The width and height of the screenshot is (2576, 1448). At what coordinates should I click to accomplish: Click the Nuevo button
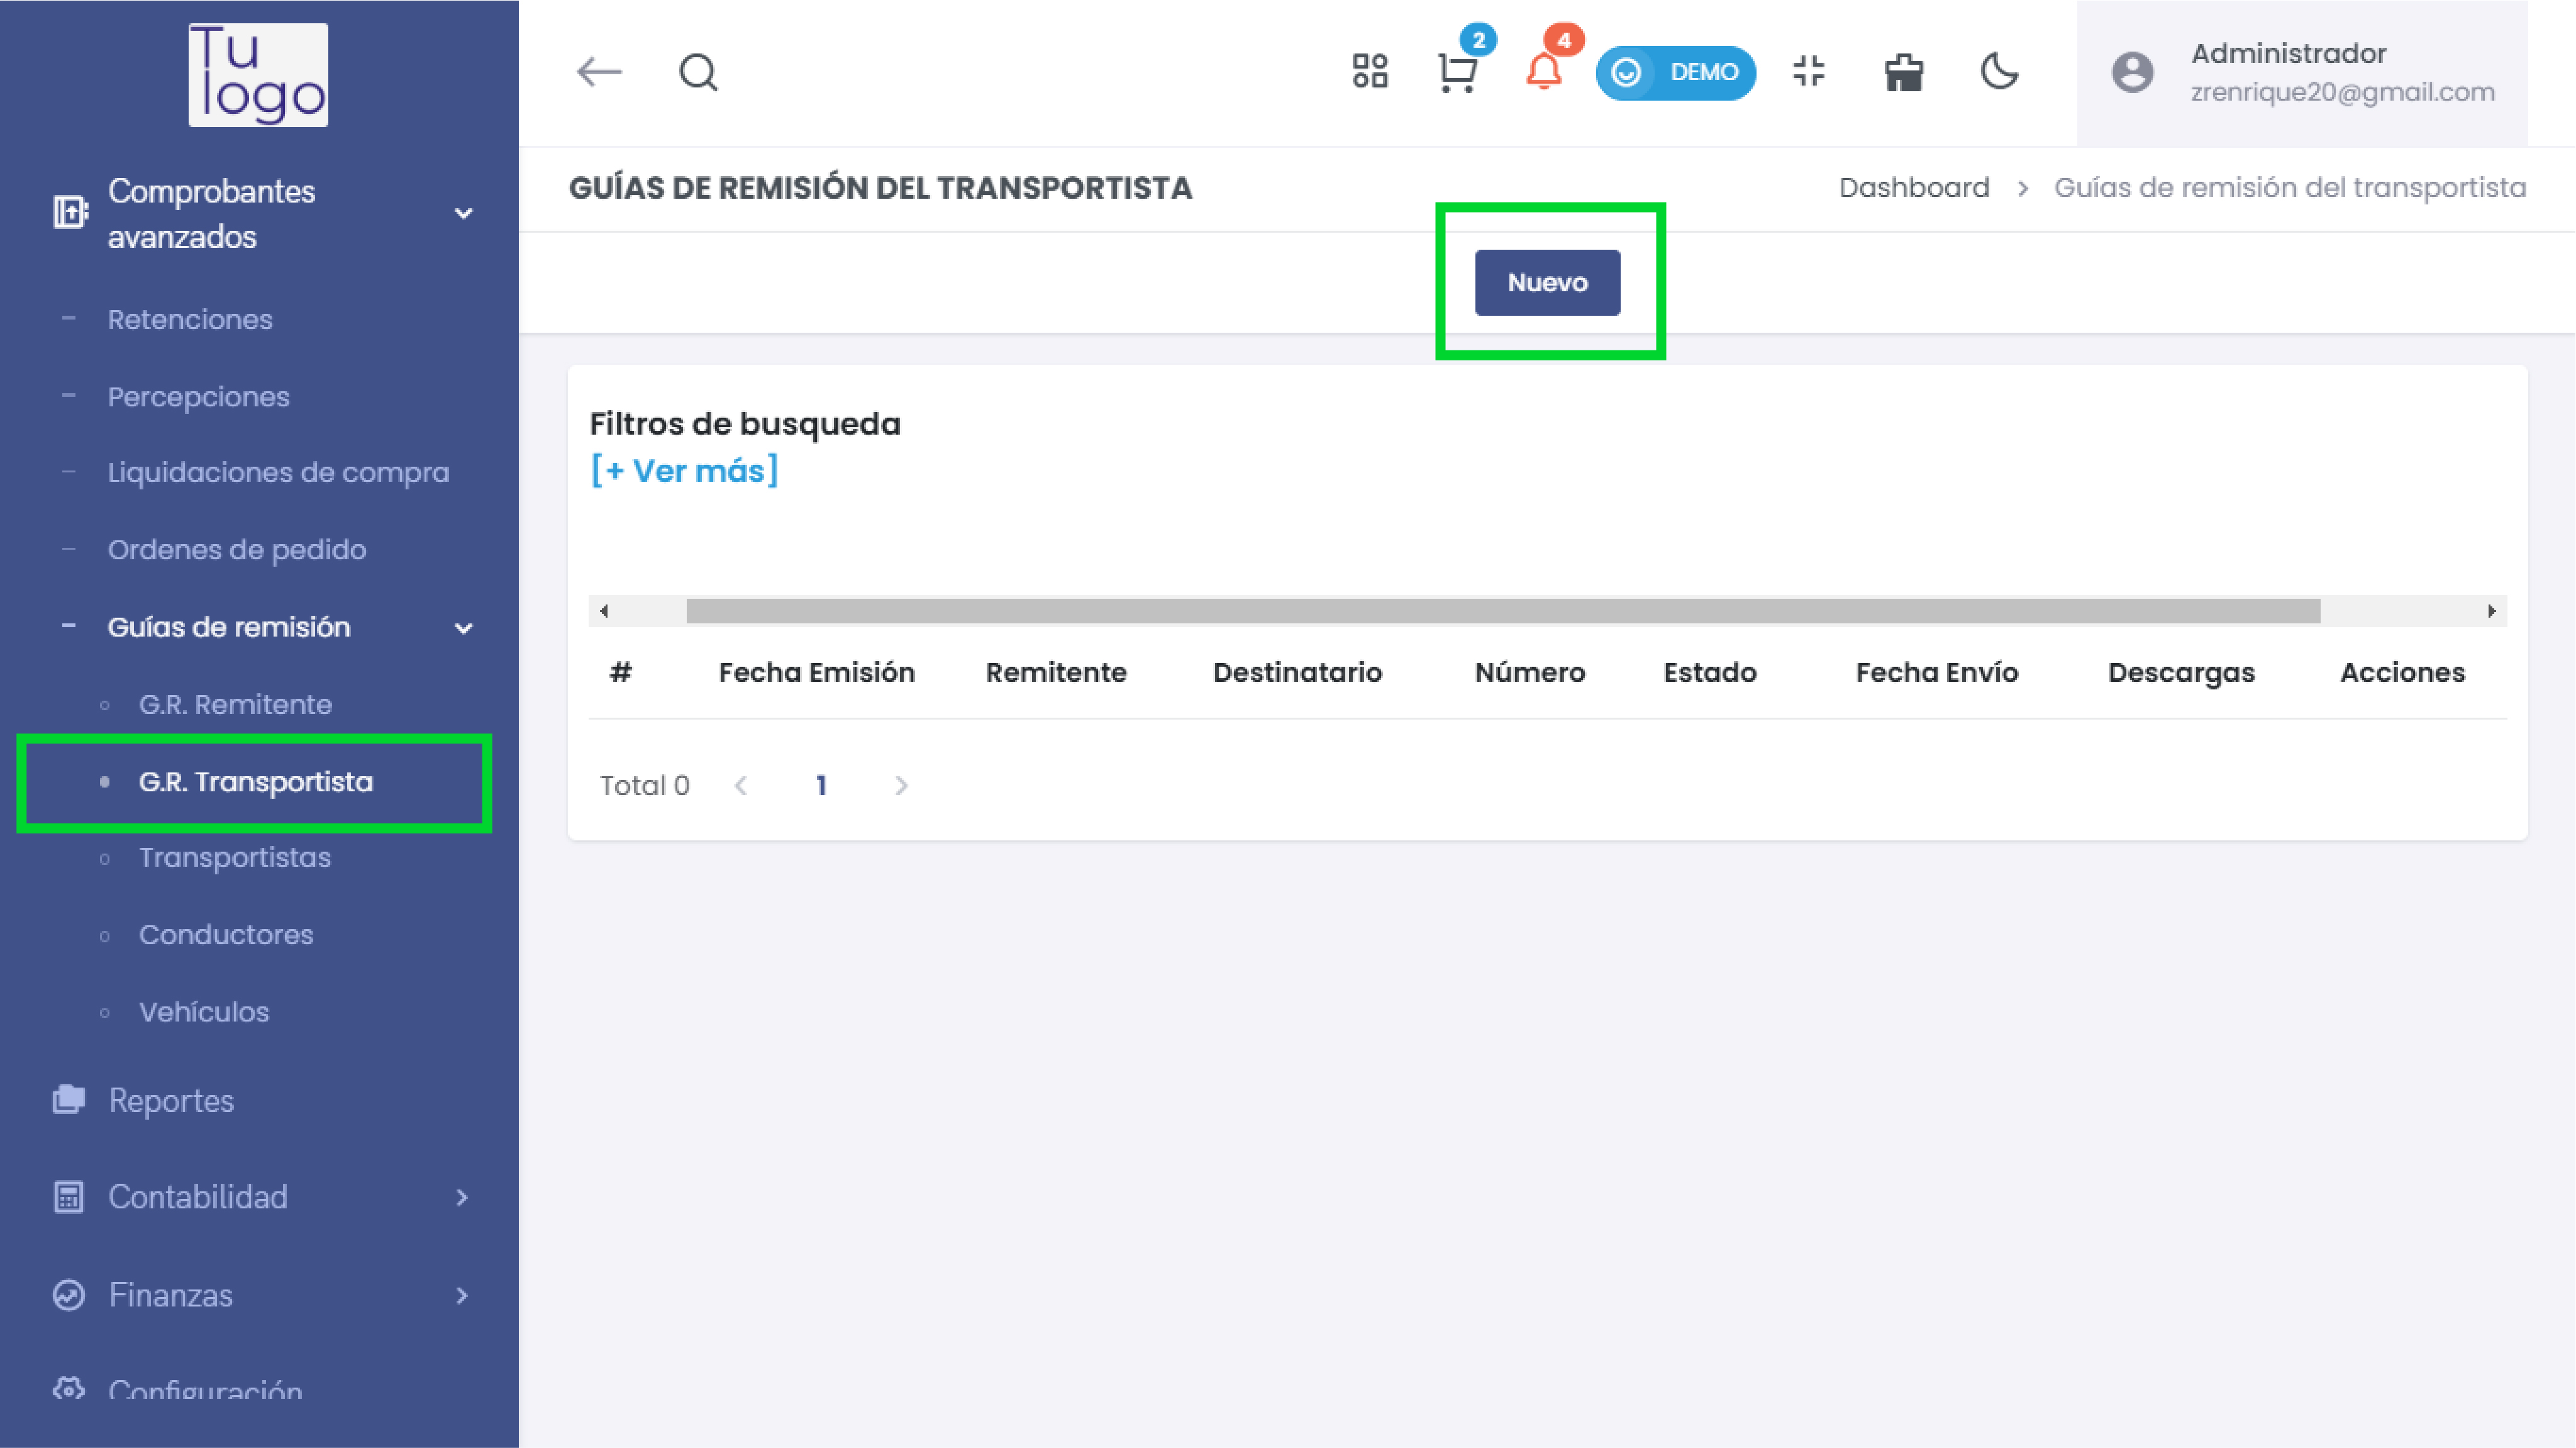coord(1547,283)
